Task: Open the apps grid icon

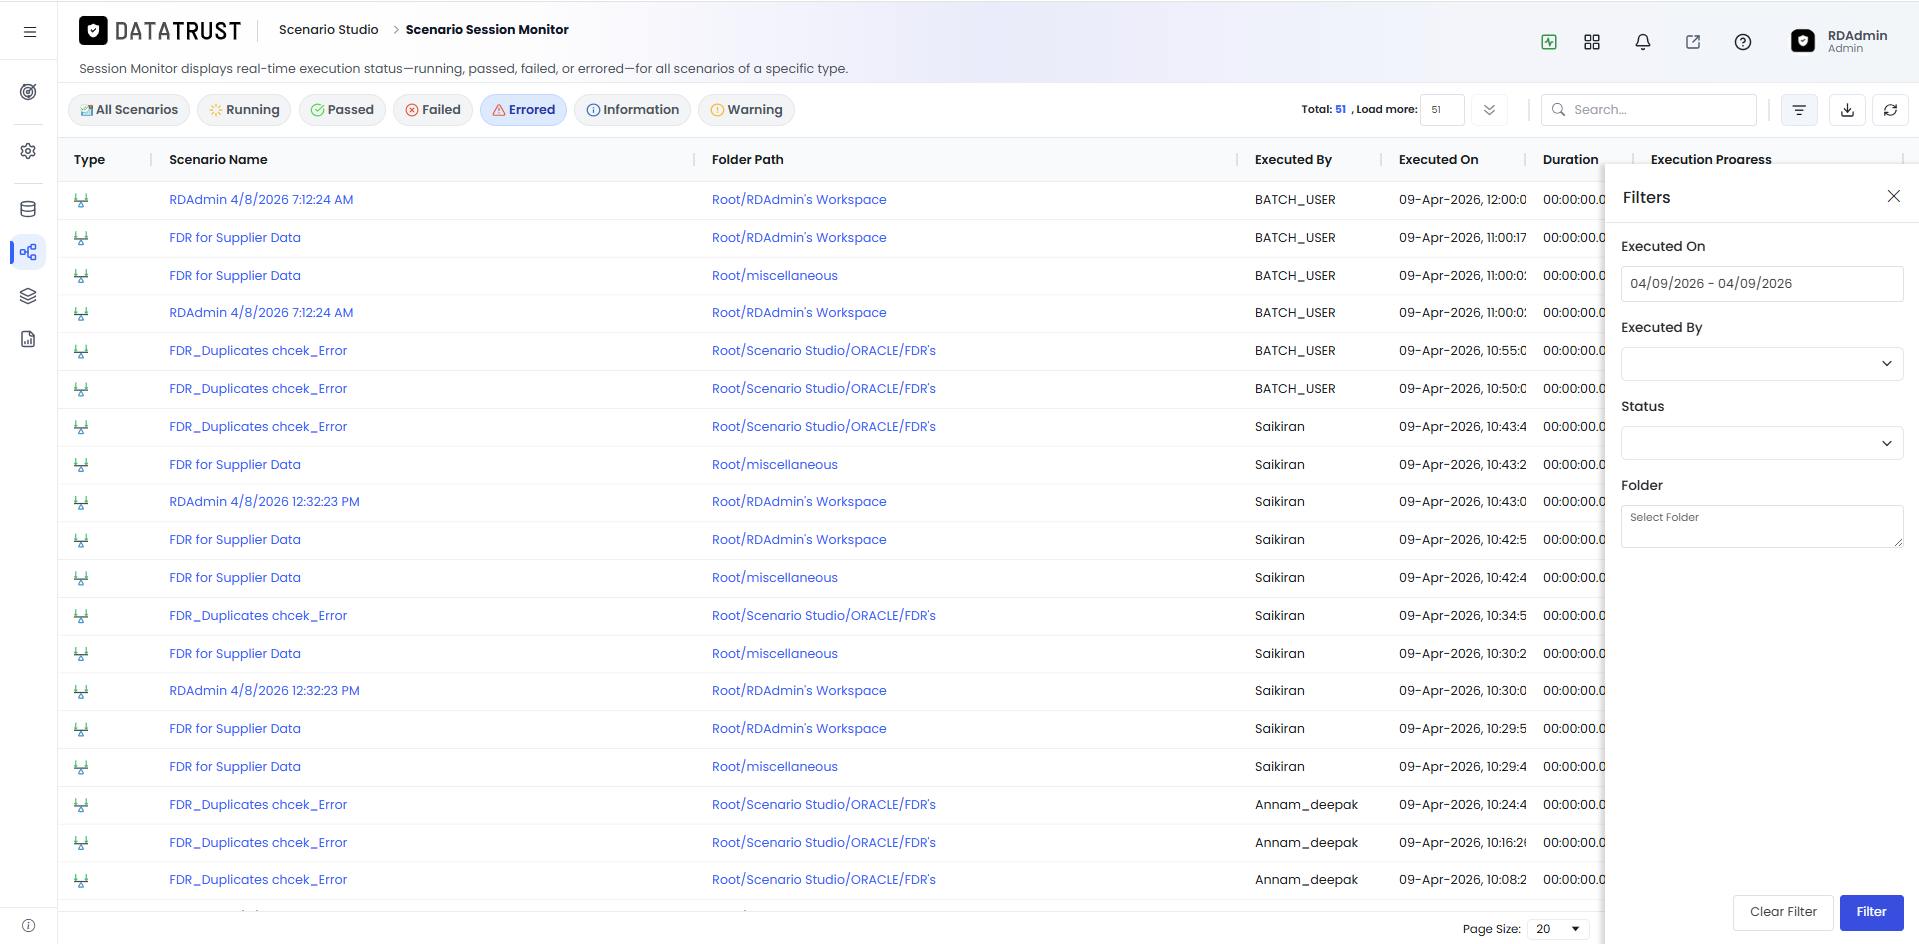Action: pyautogui.click(x=1592, y=42)
